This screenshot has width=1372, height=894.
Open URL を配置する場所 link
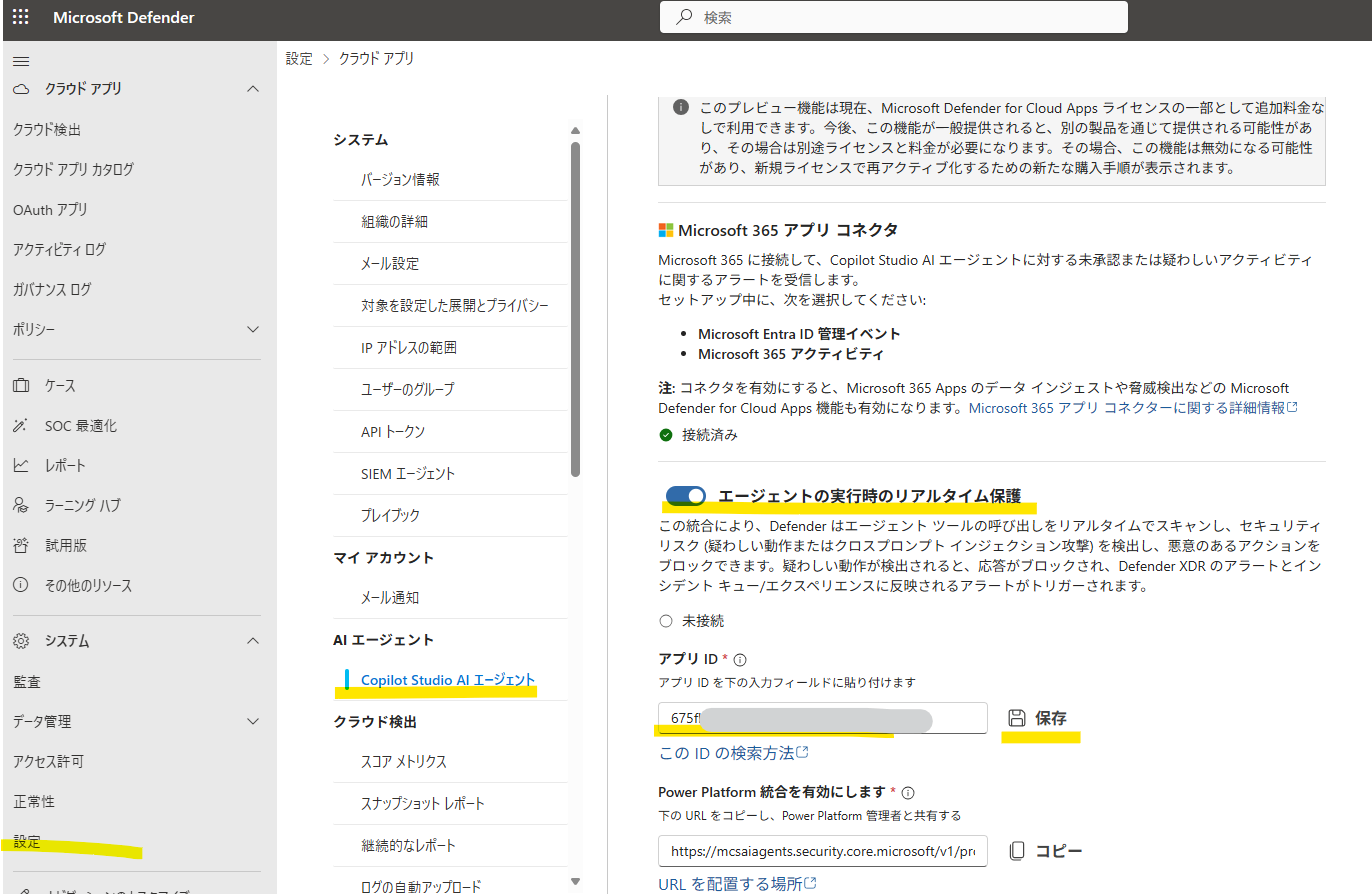pos(738,884)
